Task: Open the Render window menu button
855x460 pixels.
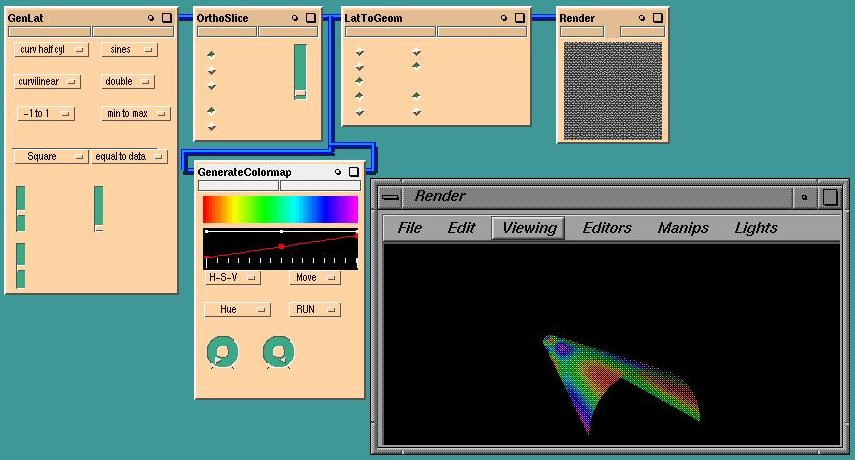Action: (x=391, y=197)
